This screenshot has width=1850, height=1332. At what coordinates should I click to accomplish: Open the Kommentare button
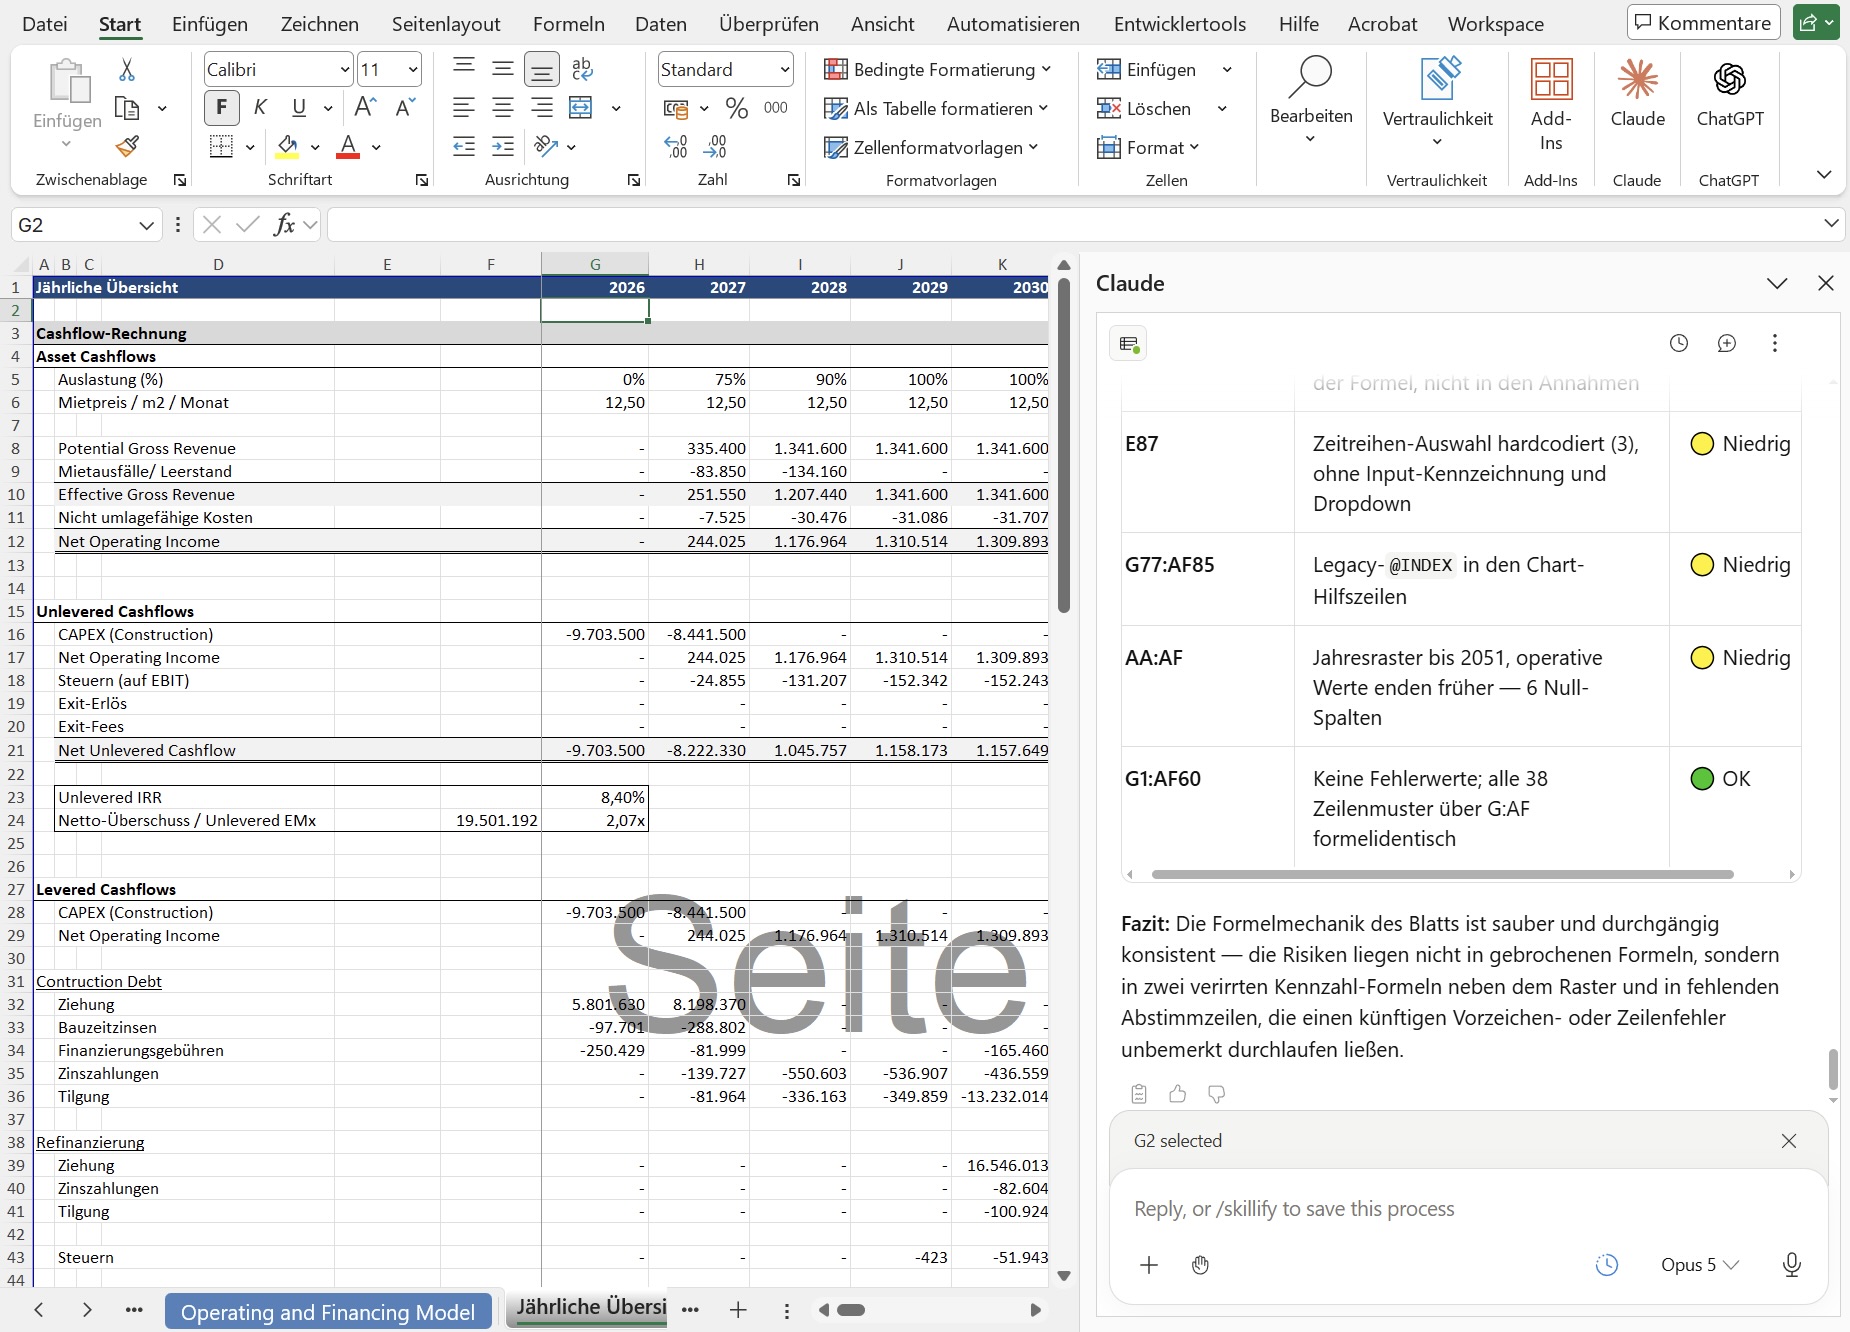coord(1703,22)
